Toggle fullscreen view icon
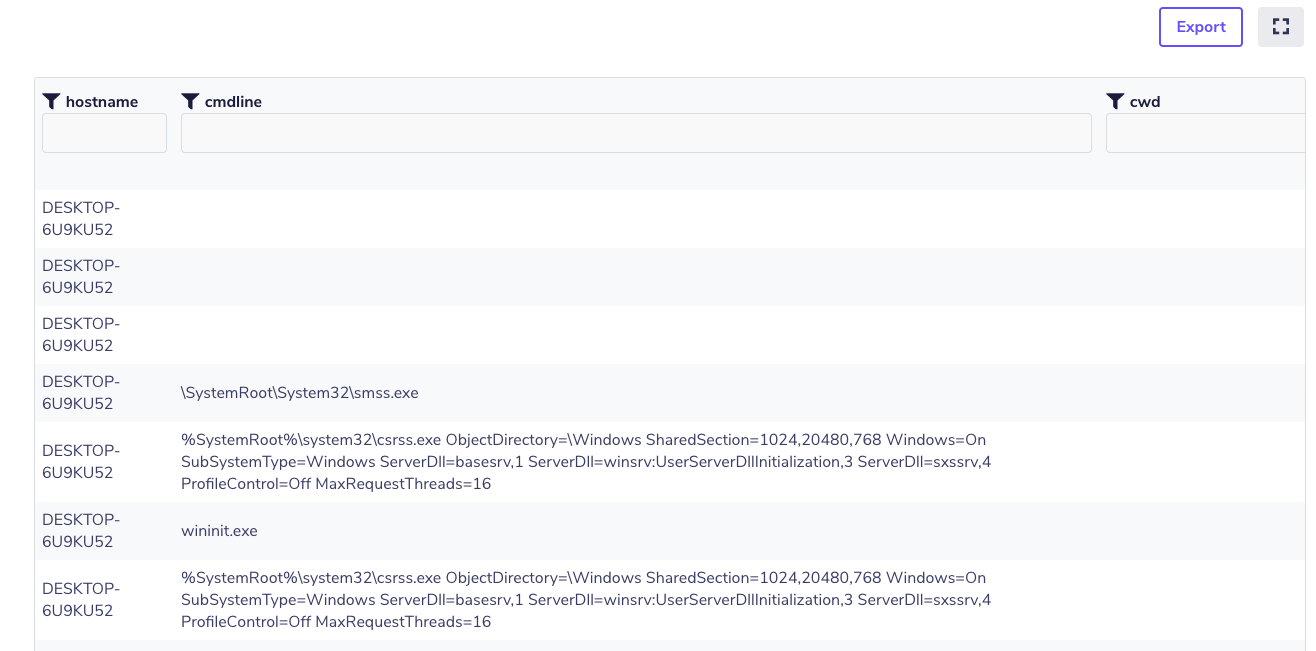1316x651 pixels. point(1281,27)
